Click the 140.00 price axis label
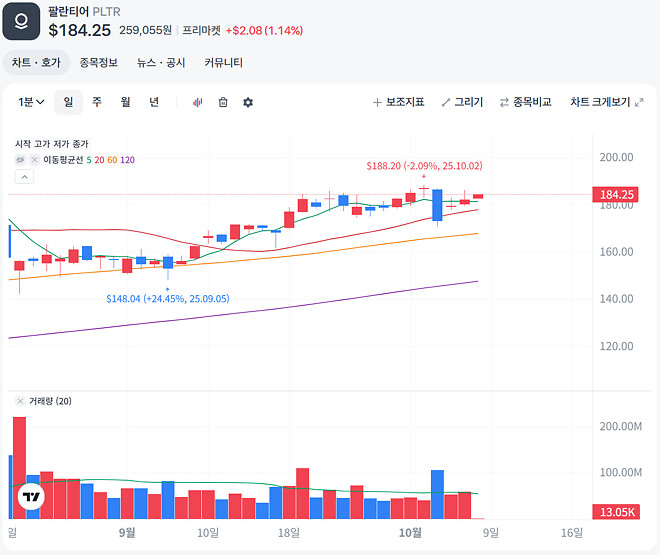 pyautogui.click(x=616, y=299)
